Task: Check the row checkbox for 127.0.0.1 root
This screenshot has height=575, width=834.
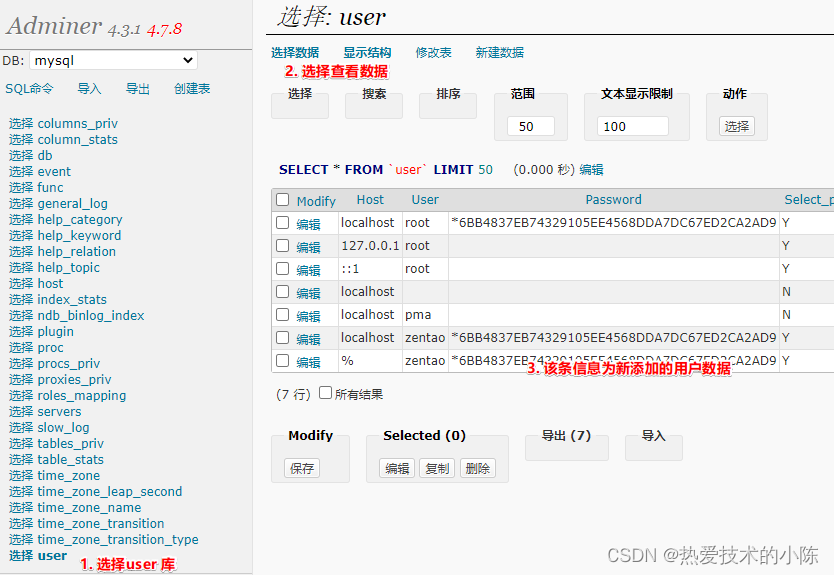Action: (282, 246)
